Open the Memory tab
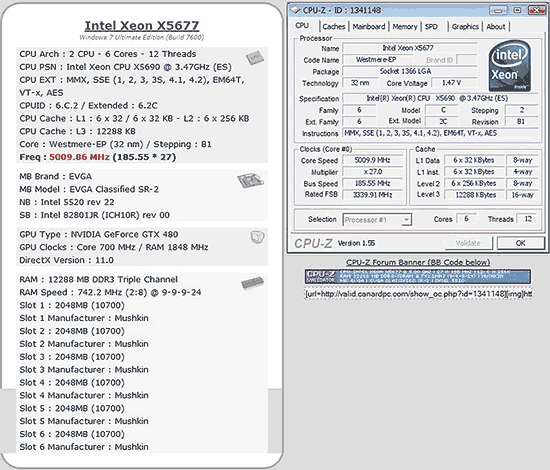The width and height of the screenshot is (550, 470). click(405, 27)
